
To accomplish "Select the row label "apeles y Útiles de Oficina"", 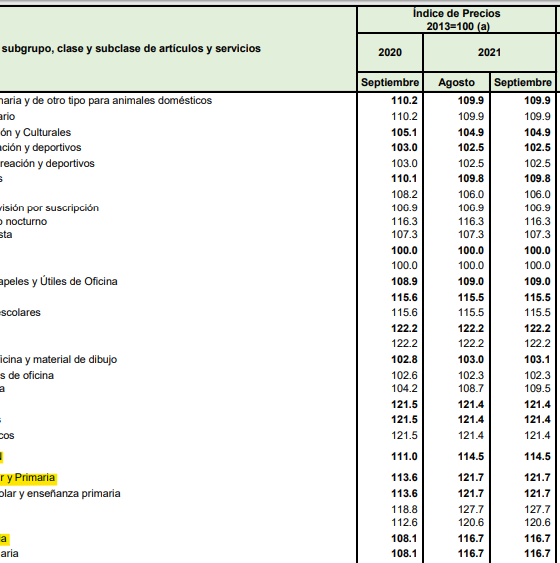I will pyautogui.click(x=59, y=282).
